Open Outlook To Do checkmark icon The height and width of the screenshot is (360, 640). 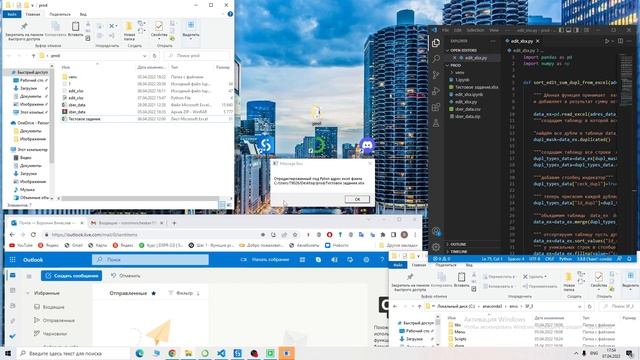(13, 336)
